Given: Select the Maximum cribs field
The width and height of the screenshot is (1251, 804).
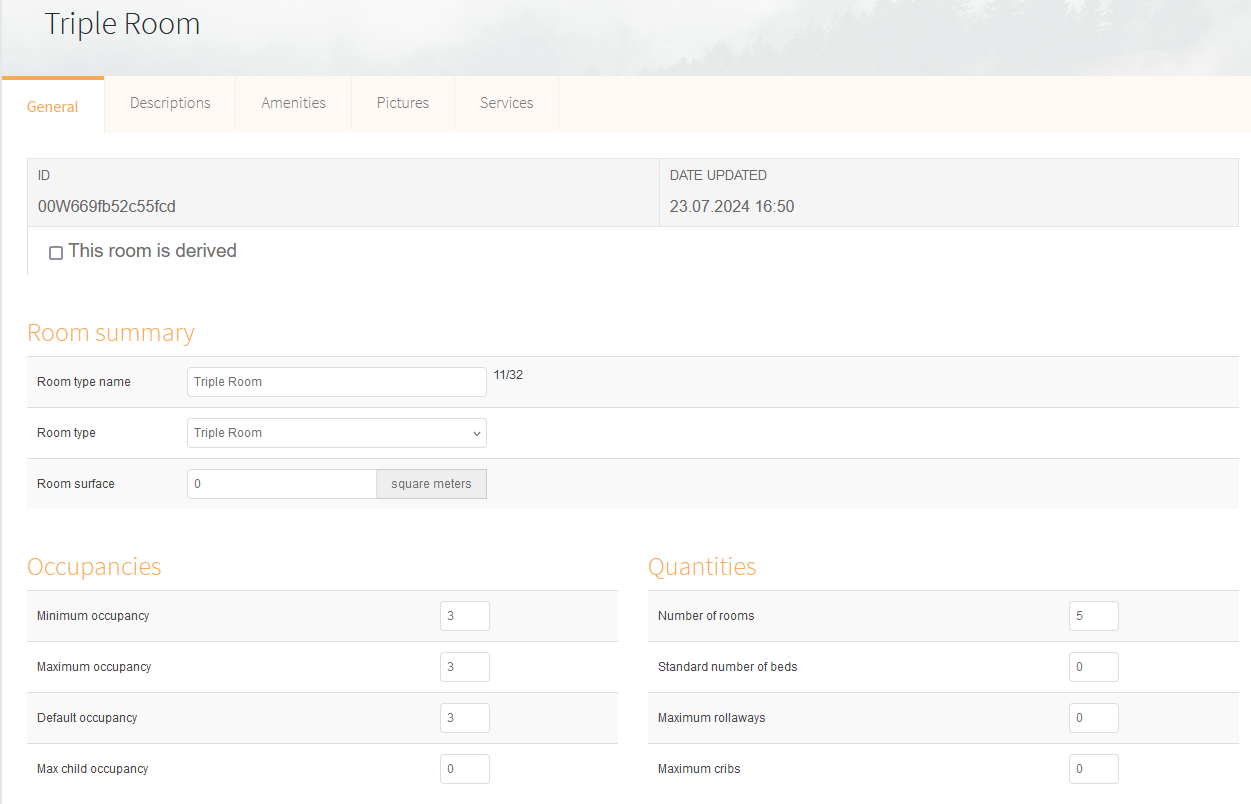Looking at the screenshot, I should click(x=1093, y=769).
